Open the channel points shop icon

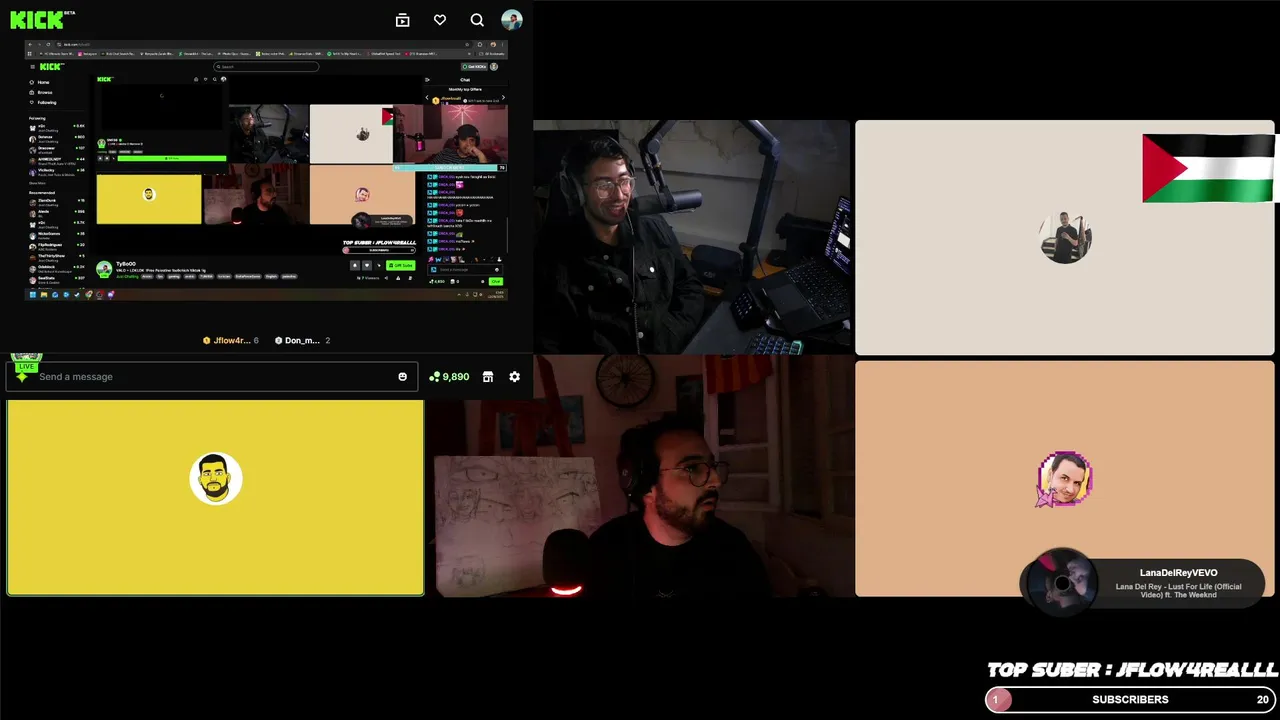488,377
